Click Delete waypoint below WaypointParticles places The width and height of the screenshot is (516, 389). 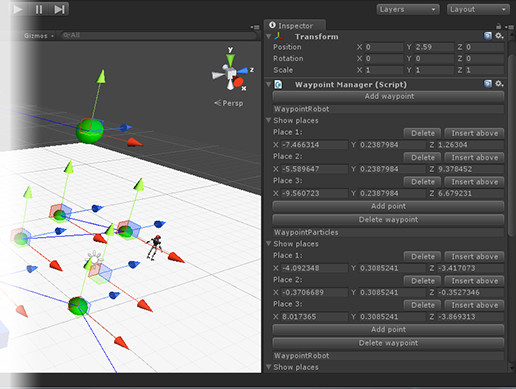coord(388,343)
